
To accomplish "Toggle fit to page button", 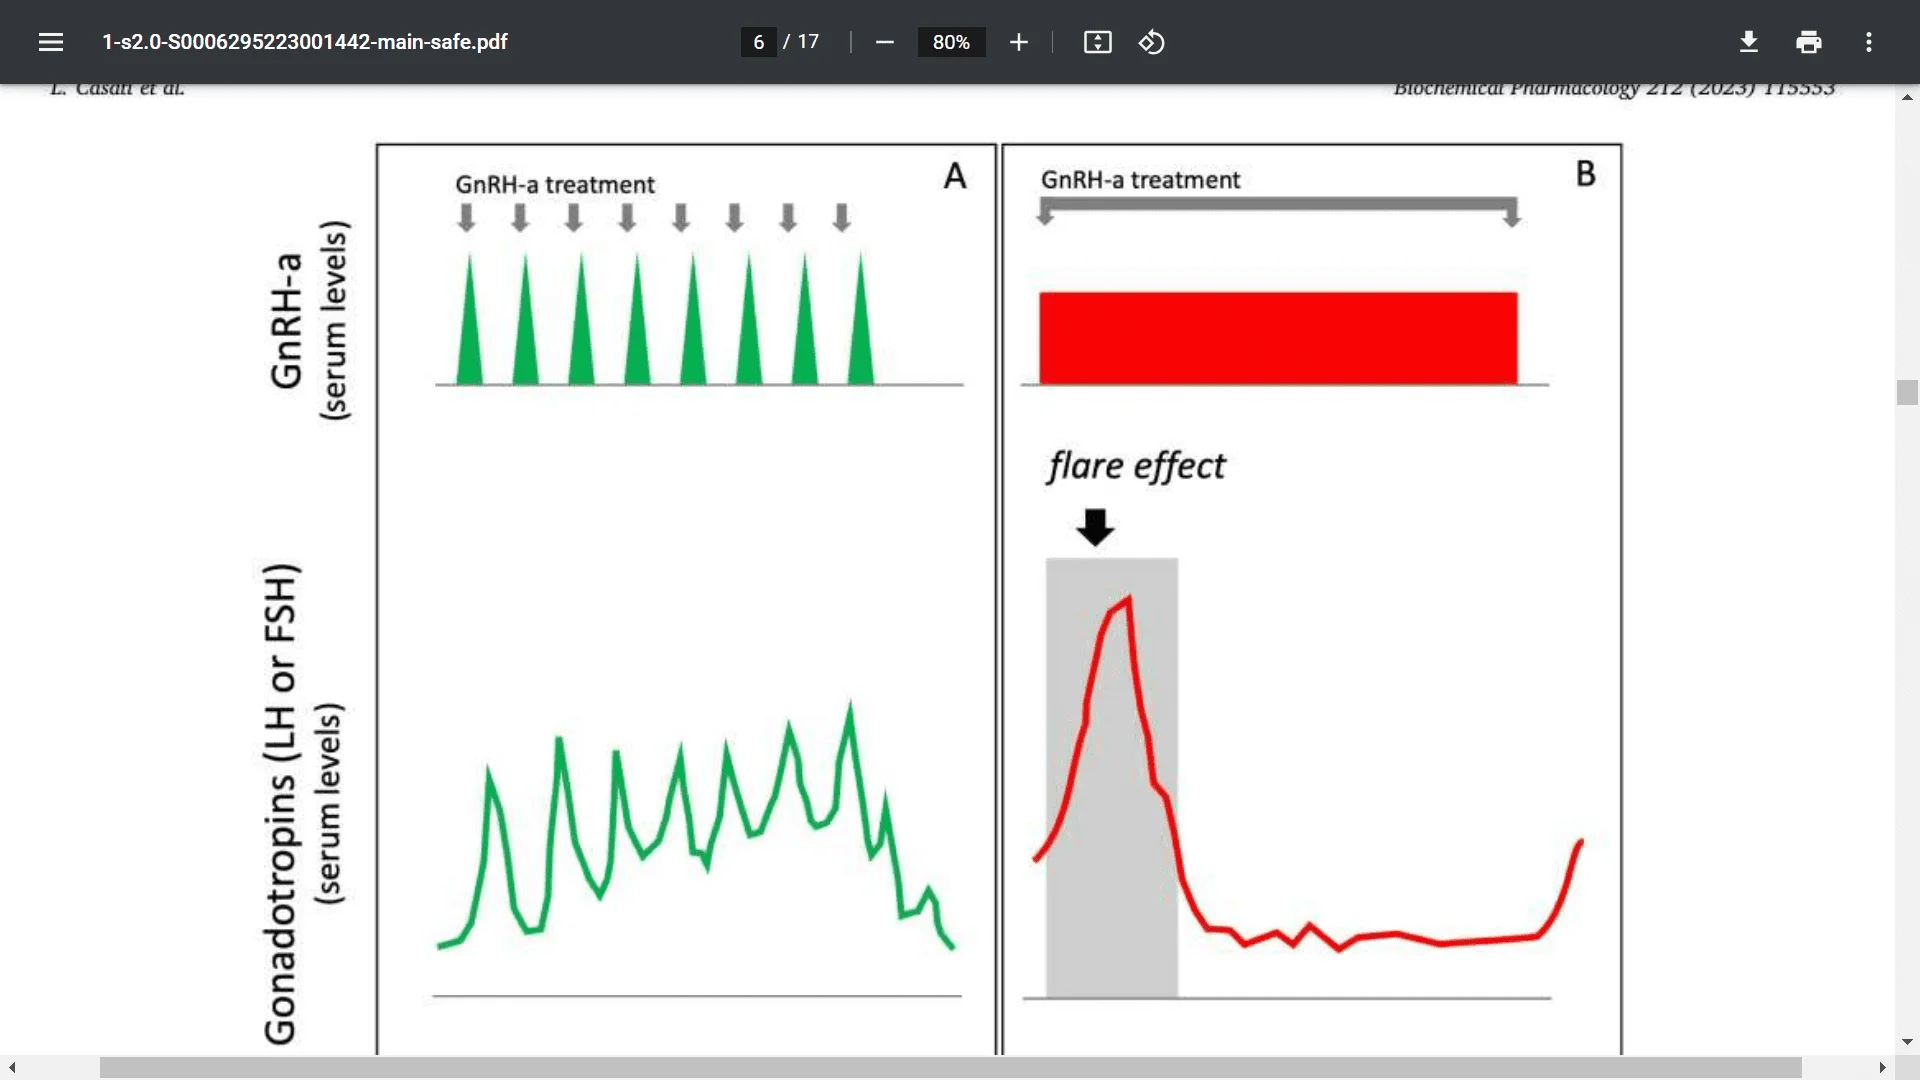I will [1097, 42].
